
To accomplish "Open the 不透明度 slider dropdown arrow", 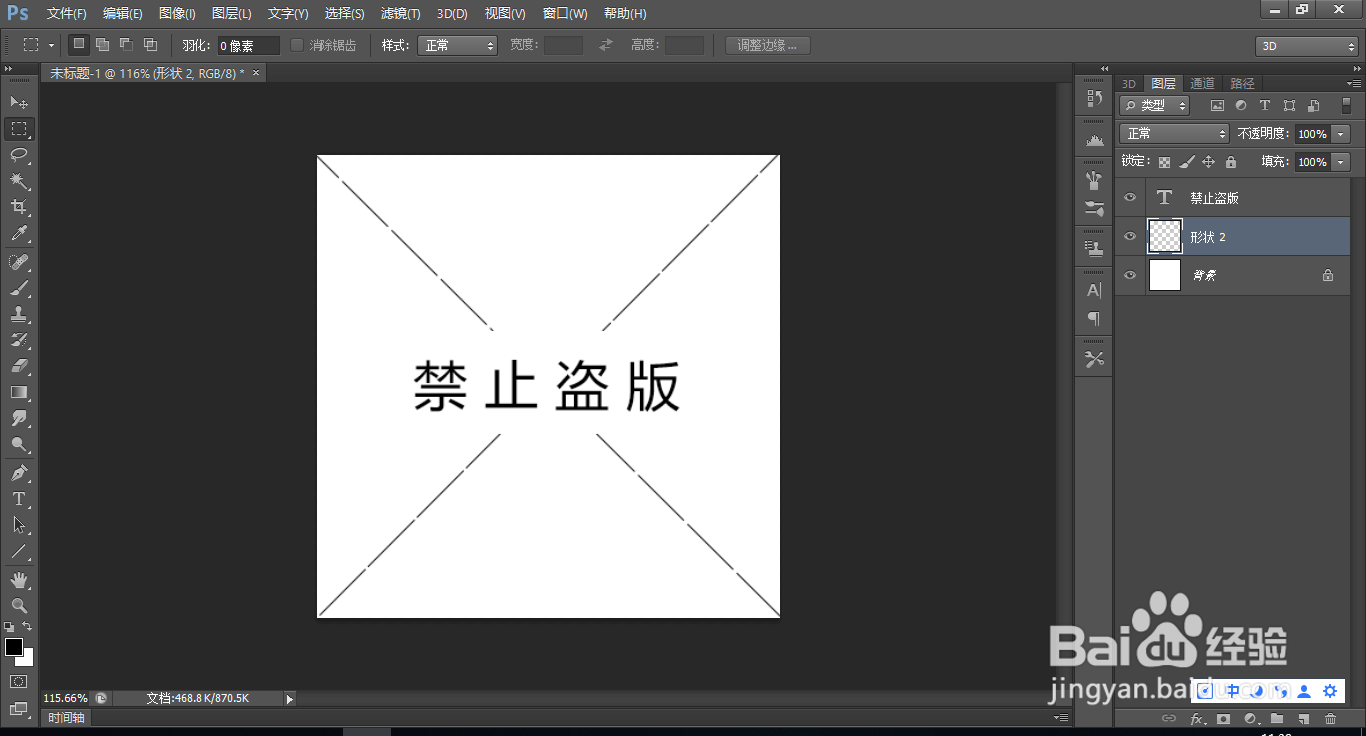I will tap(1341, 134).
